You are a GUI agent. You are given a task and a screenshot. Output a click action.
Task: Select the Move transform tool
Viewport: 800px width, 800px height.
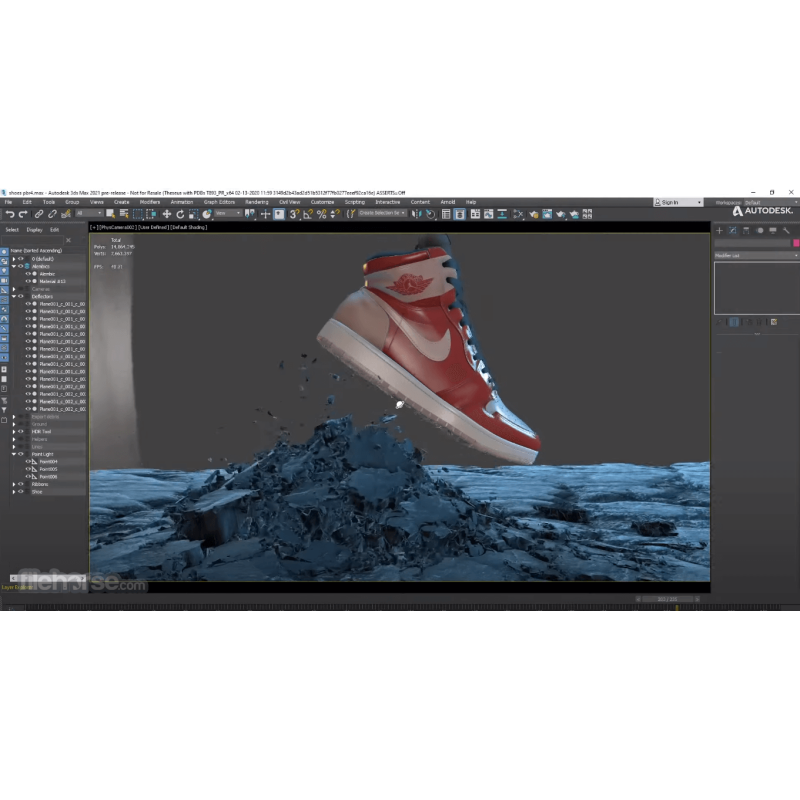pyautogui.click(x=167, y=214)
